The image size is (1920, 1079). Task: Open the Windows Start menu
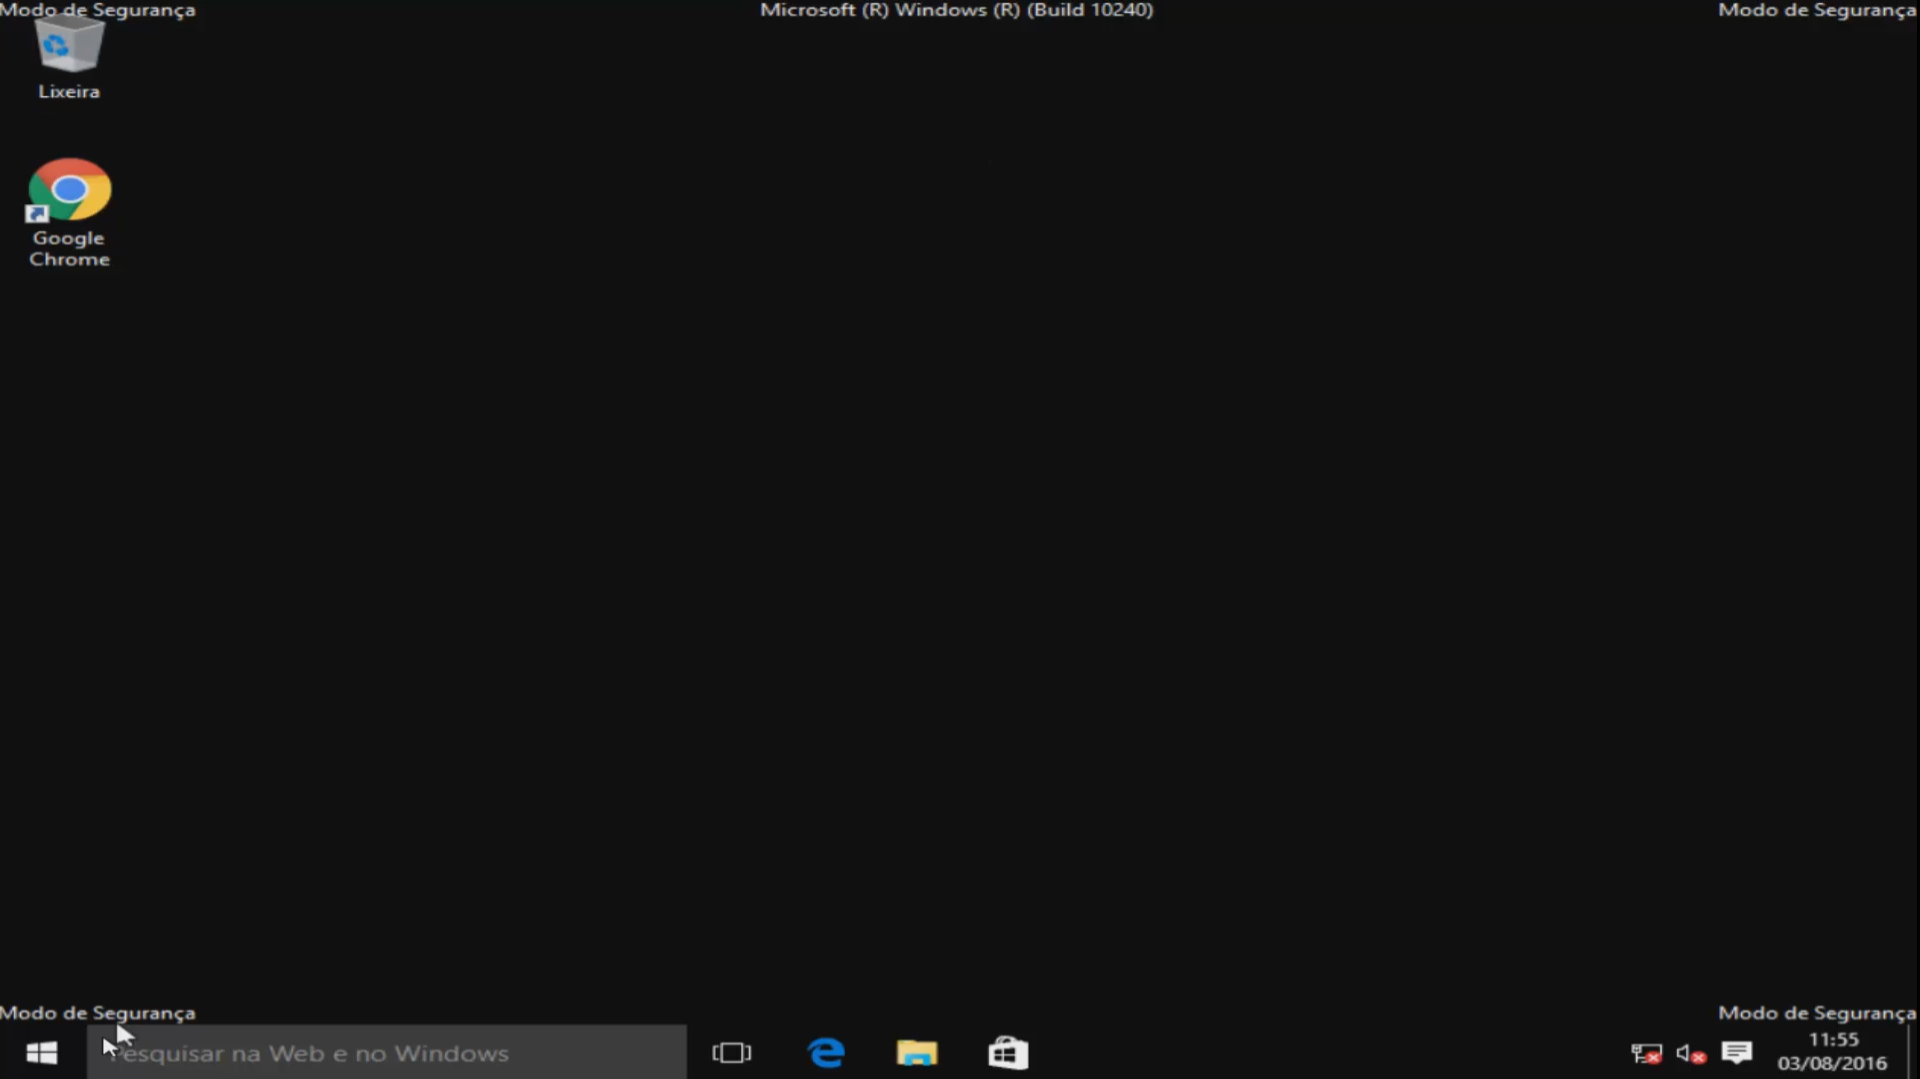(42, 1052)
